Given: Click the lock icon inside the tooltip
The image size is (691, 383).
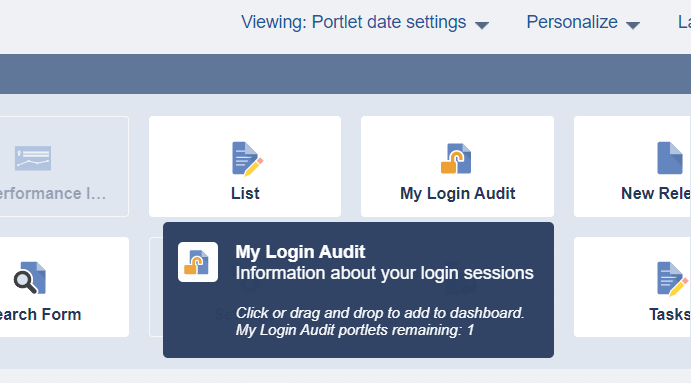Looking at the screenshot, I should point(198,262).
